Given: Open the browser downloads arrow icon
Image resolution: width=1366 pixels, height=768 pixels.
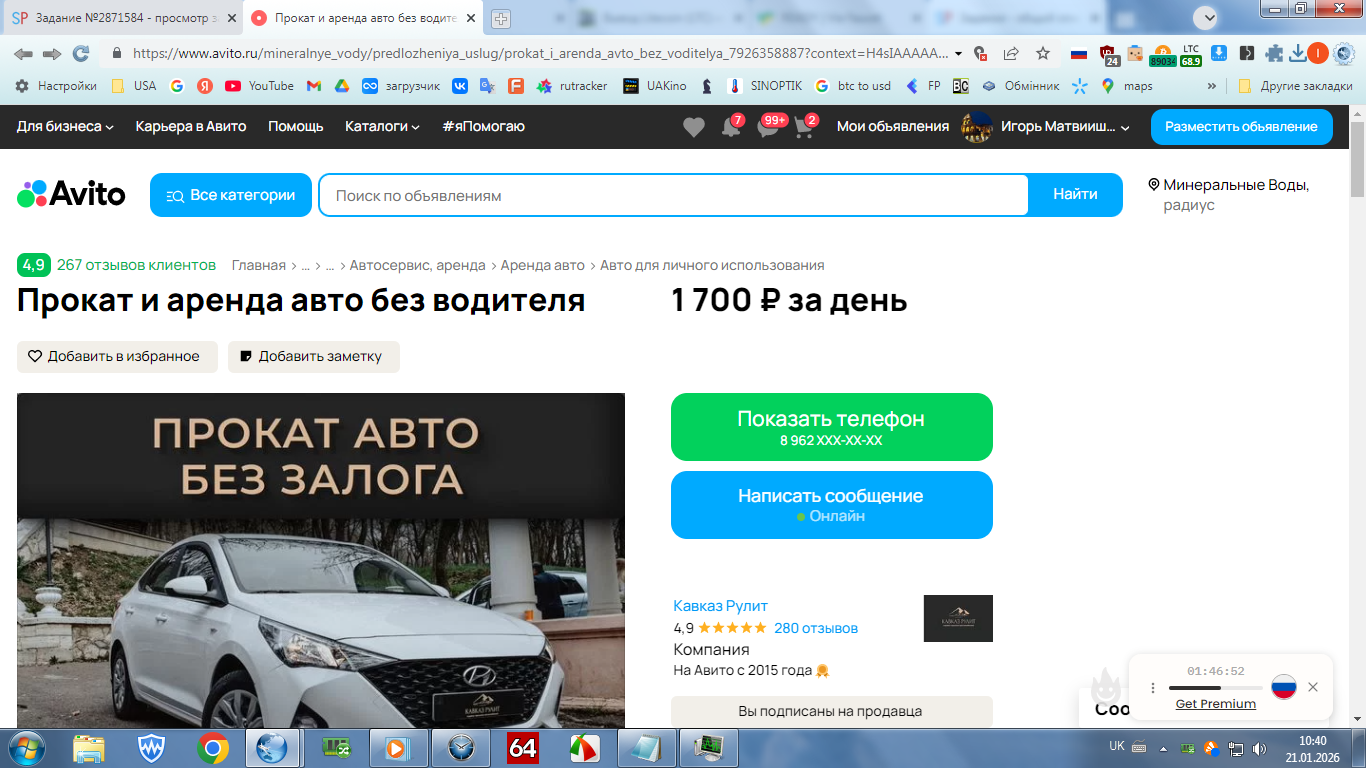Looking at the screenshot, I should pos(1298,54).
